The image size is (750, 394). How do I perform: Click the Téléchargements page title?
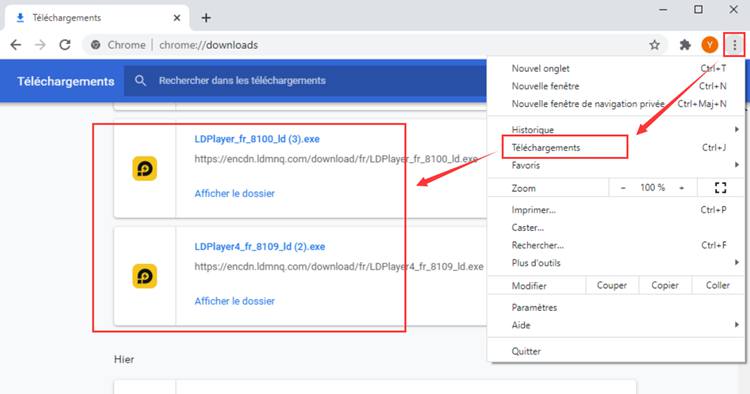coord(66,81)
